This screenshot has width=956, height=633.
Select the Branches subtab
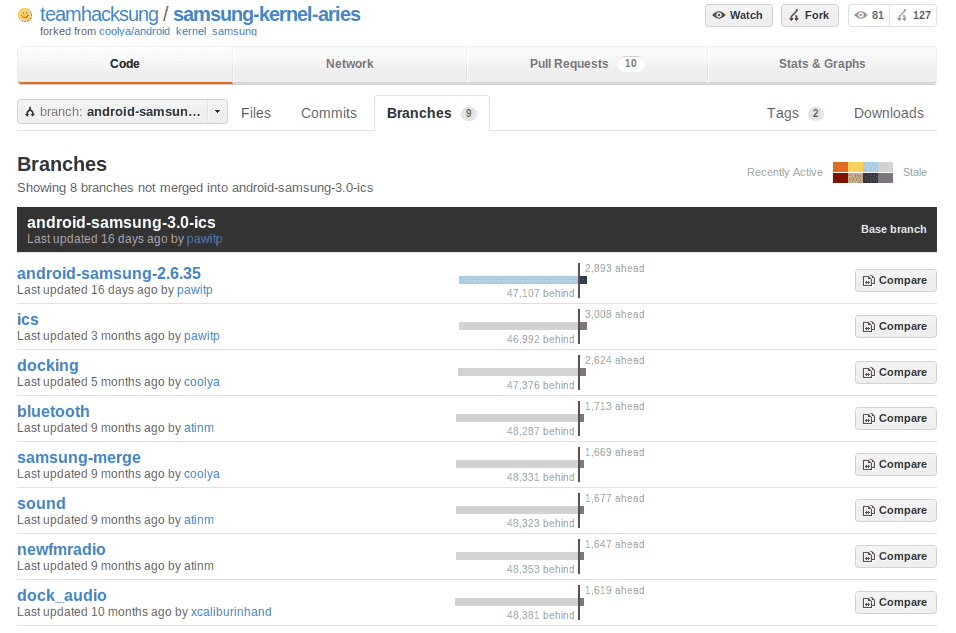(431, 113)
